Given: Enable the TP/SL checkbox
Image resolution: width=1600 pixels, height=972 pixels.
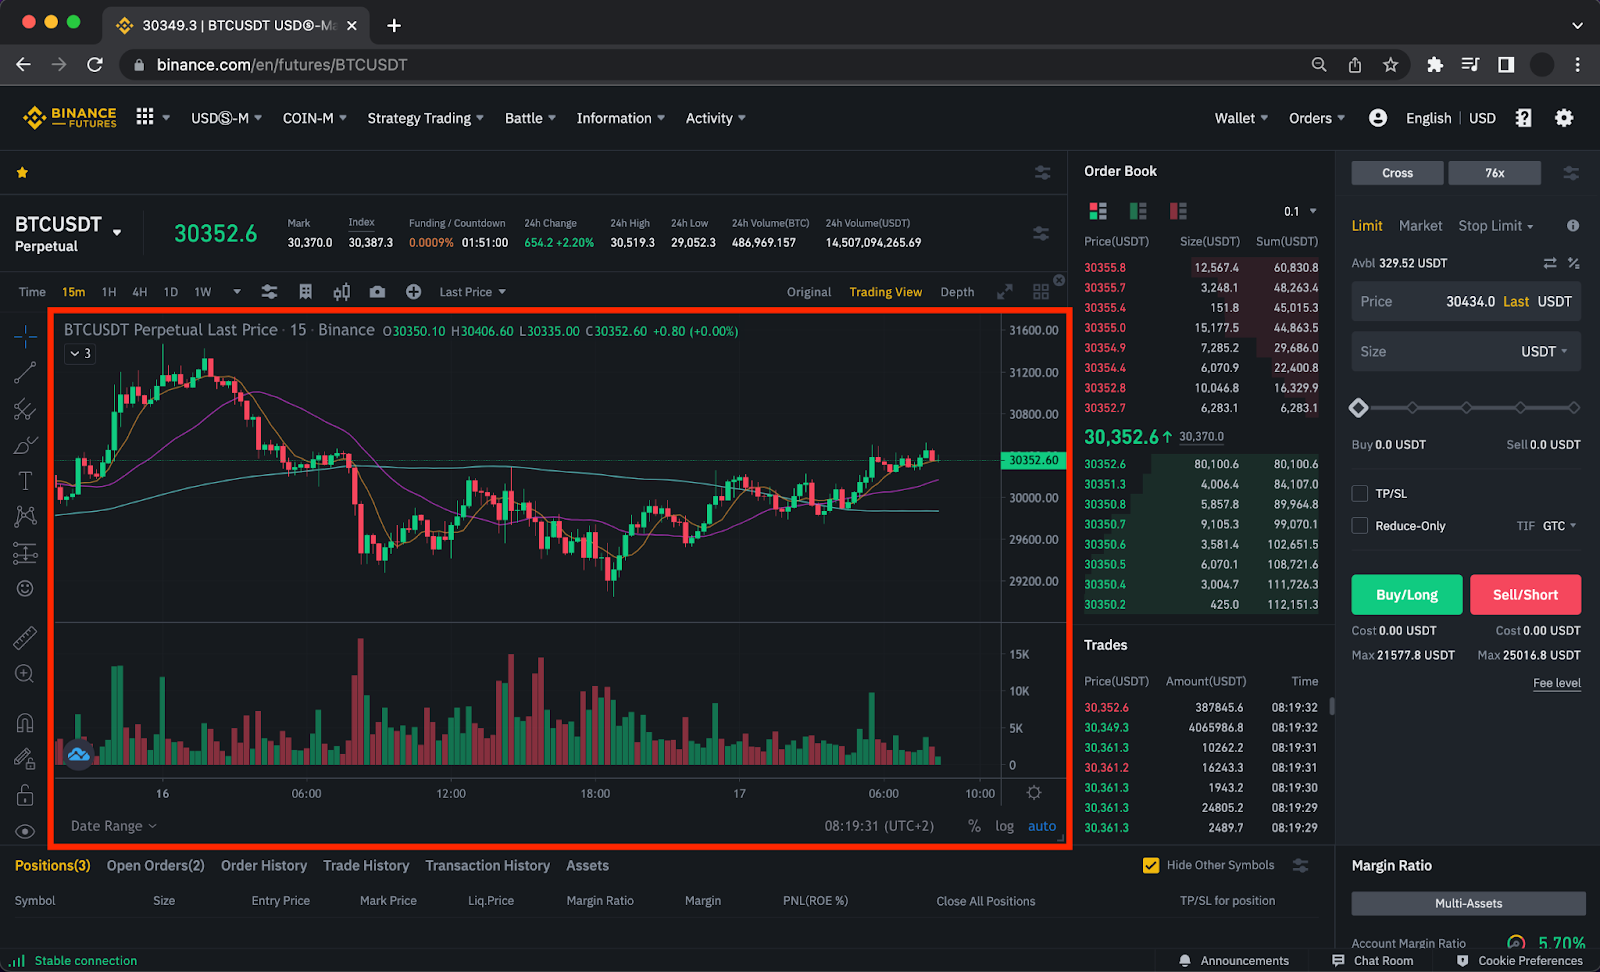Looking at the screenshot, I should [1360, 493].
